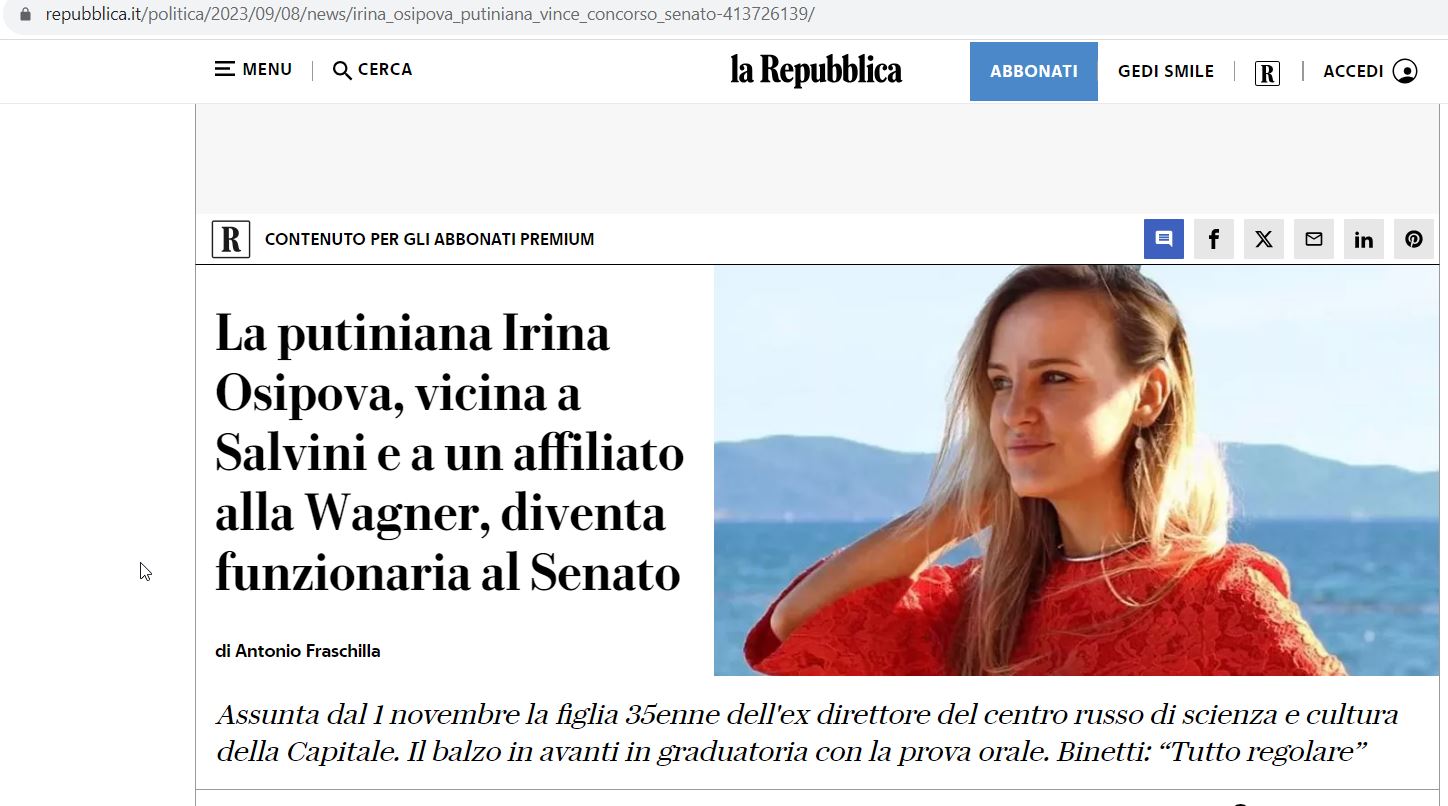Go to la Repubblica homepage logo

pos(816,70)
